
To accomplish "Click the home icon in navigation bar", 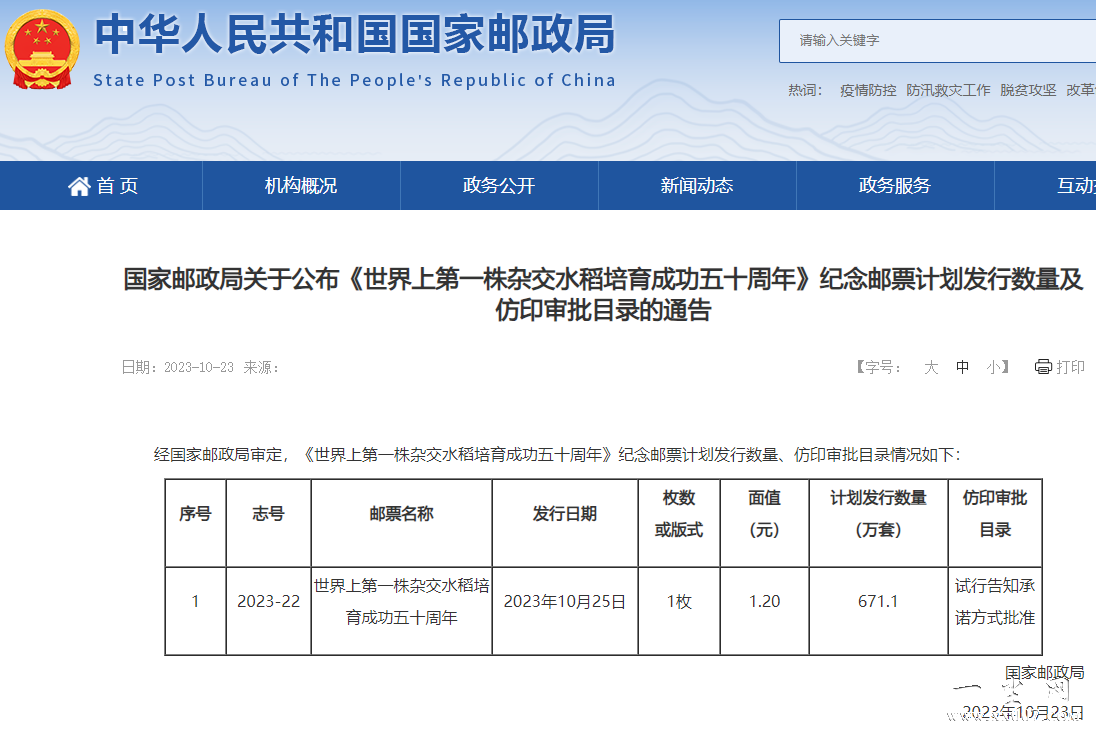I will [79, 186].
